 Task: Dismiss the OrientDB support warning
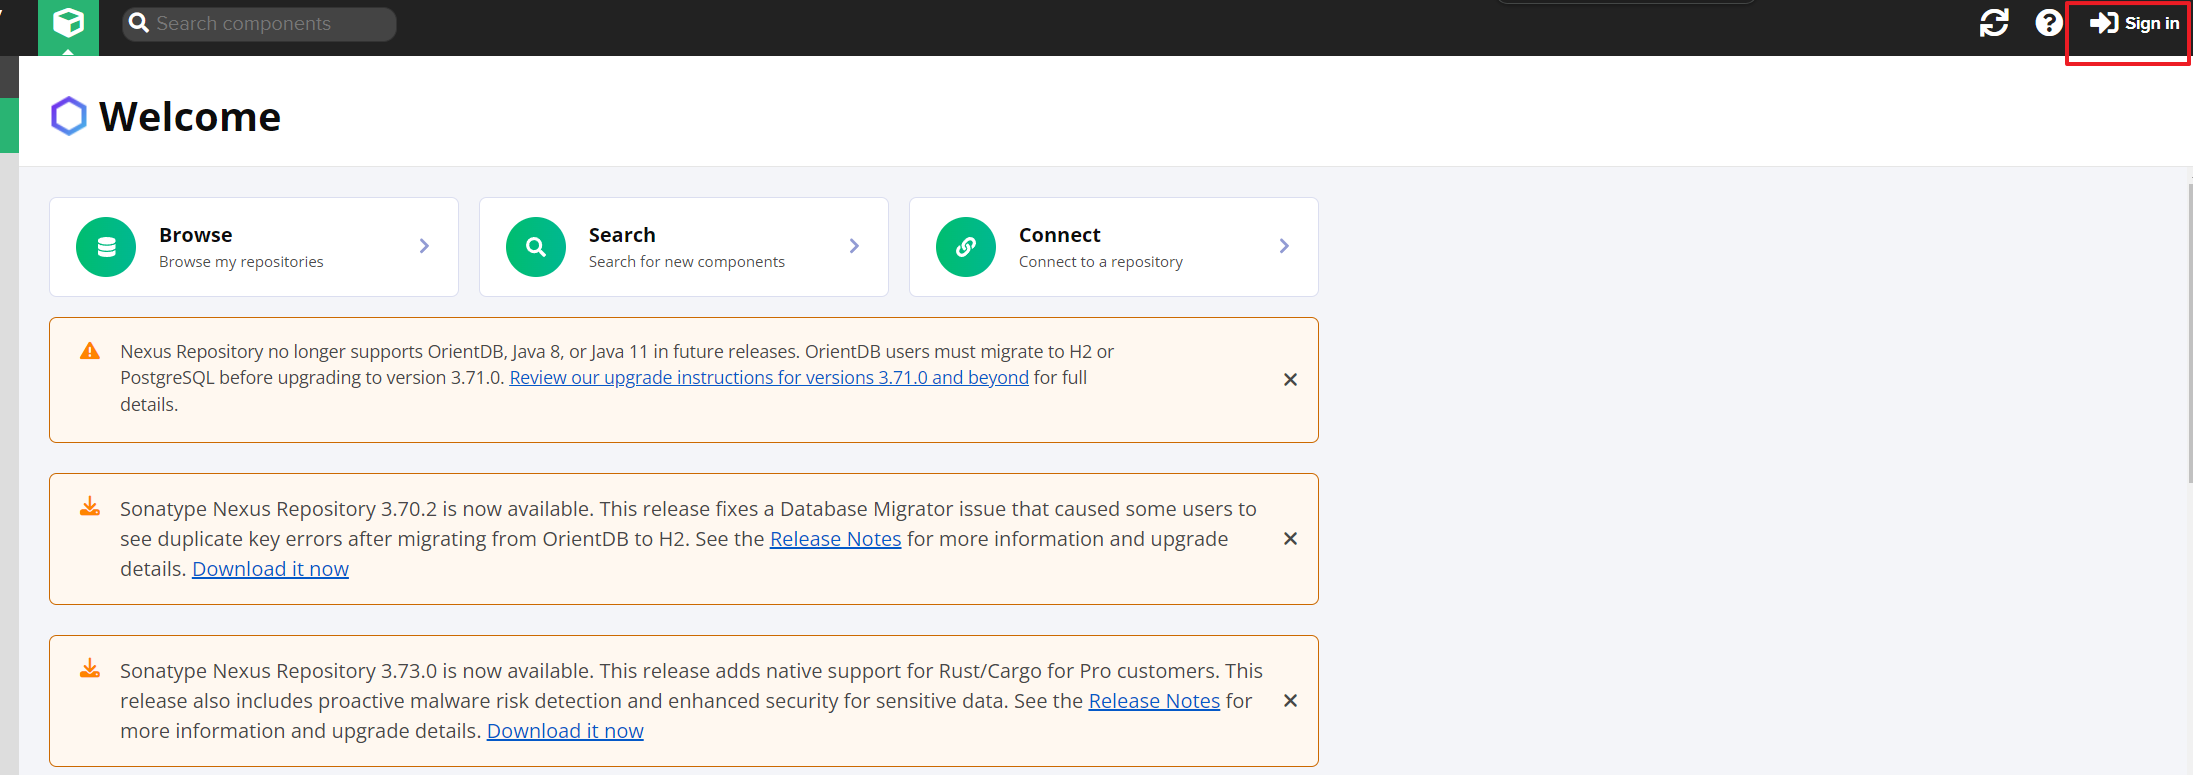tap(1290, 380)
